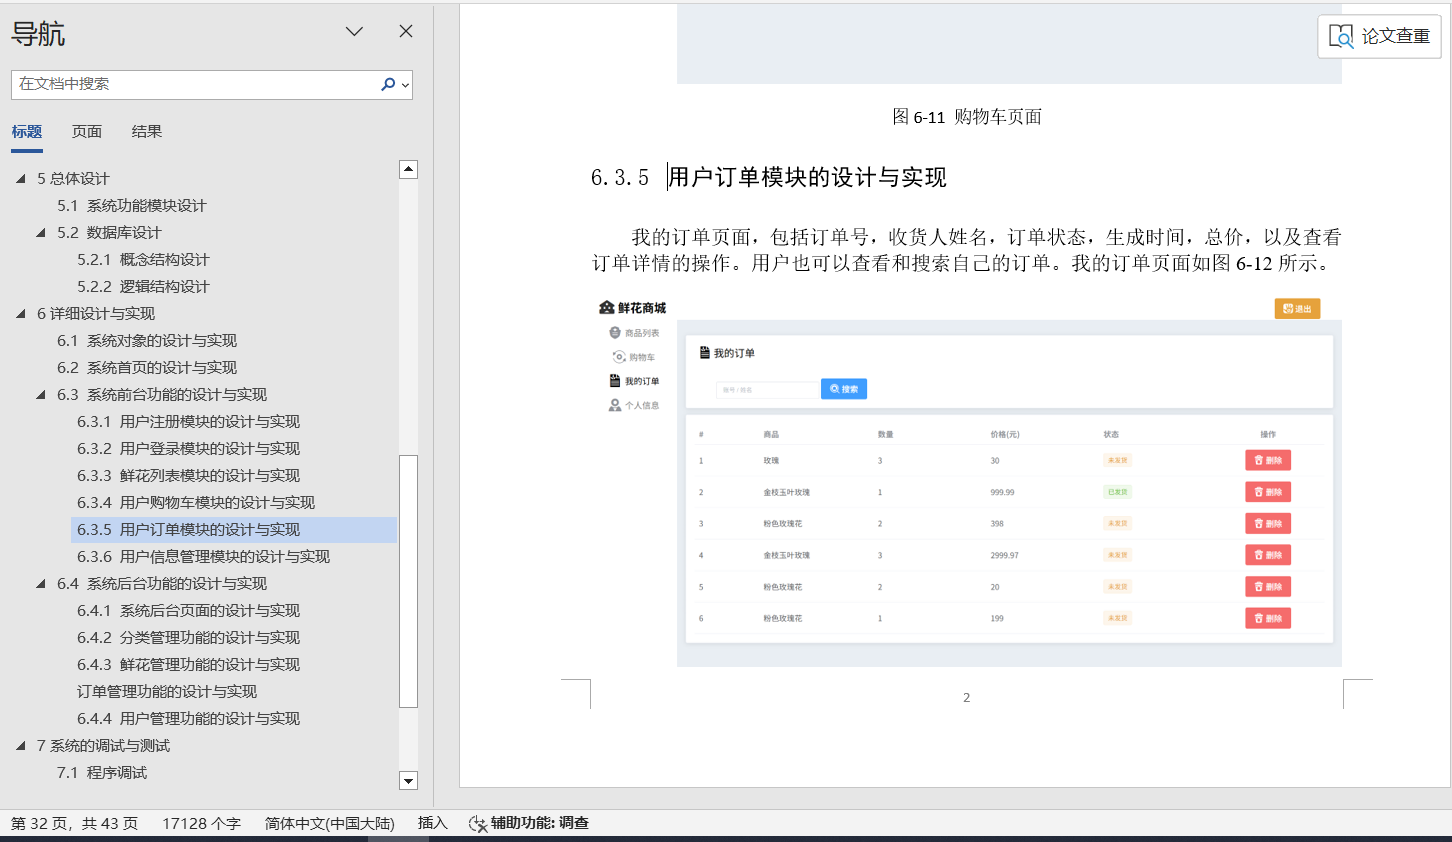Open 6.4.3 鲜花管理功能的设计与实现
This screenshot has width=1452, height=842.
188,664
